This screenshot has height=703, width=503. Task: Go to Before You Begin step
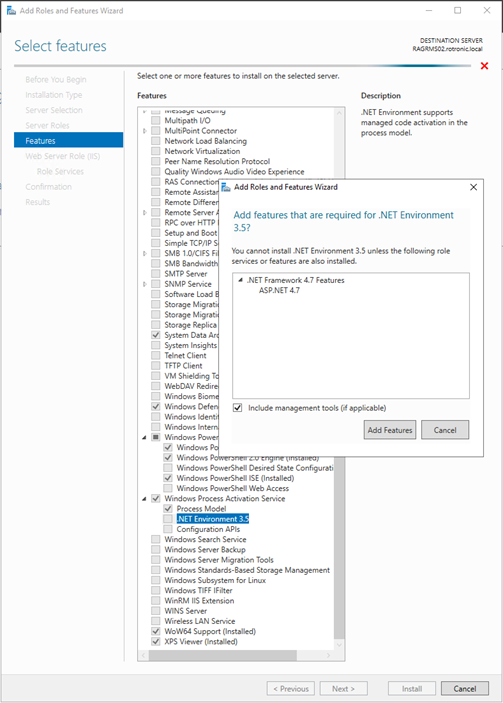56,79
